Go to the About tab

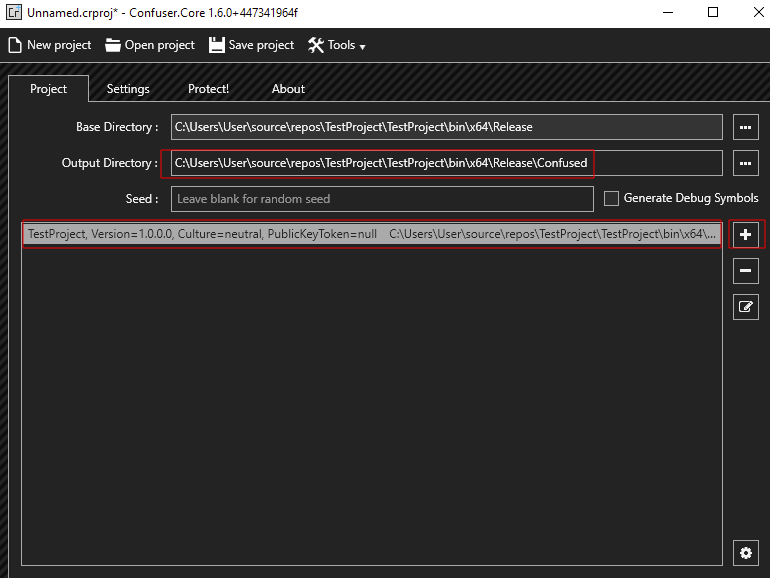288,89
